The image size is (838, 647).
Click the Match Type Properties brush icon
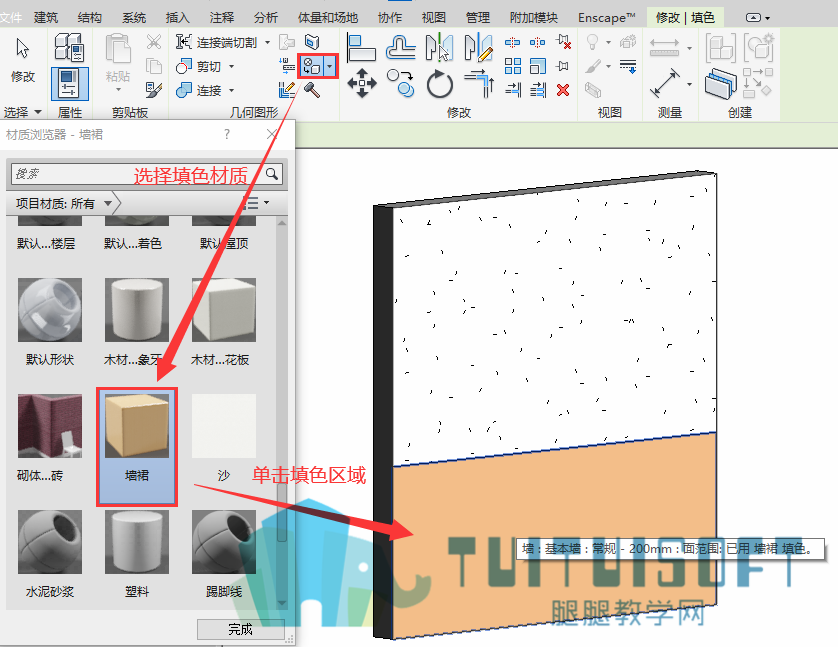[154, 90]
